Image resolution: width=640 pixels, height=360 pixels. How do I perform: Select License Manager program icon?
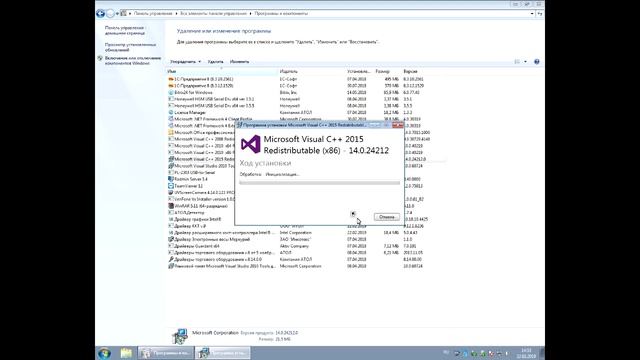coord(171,112)
